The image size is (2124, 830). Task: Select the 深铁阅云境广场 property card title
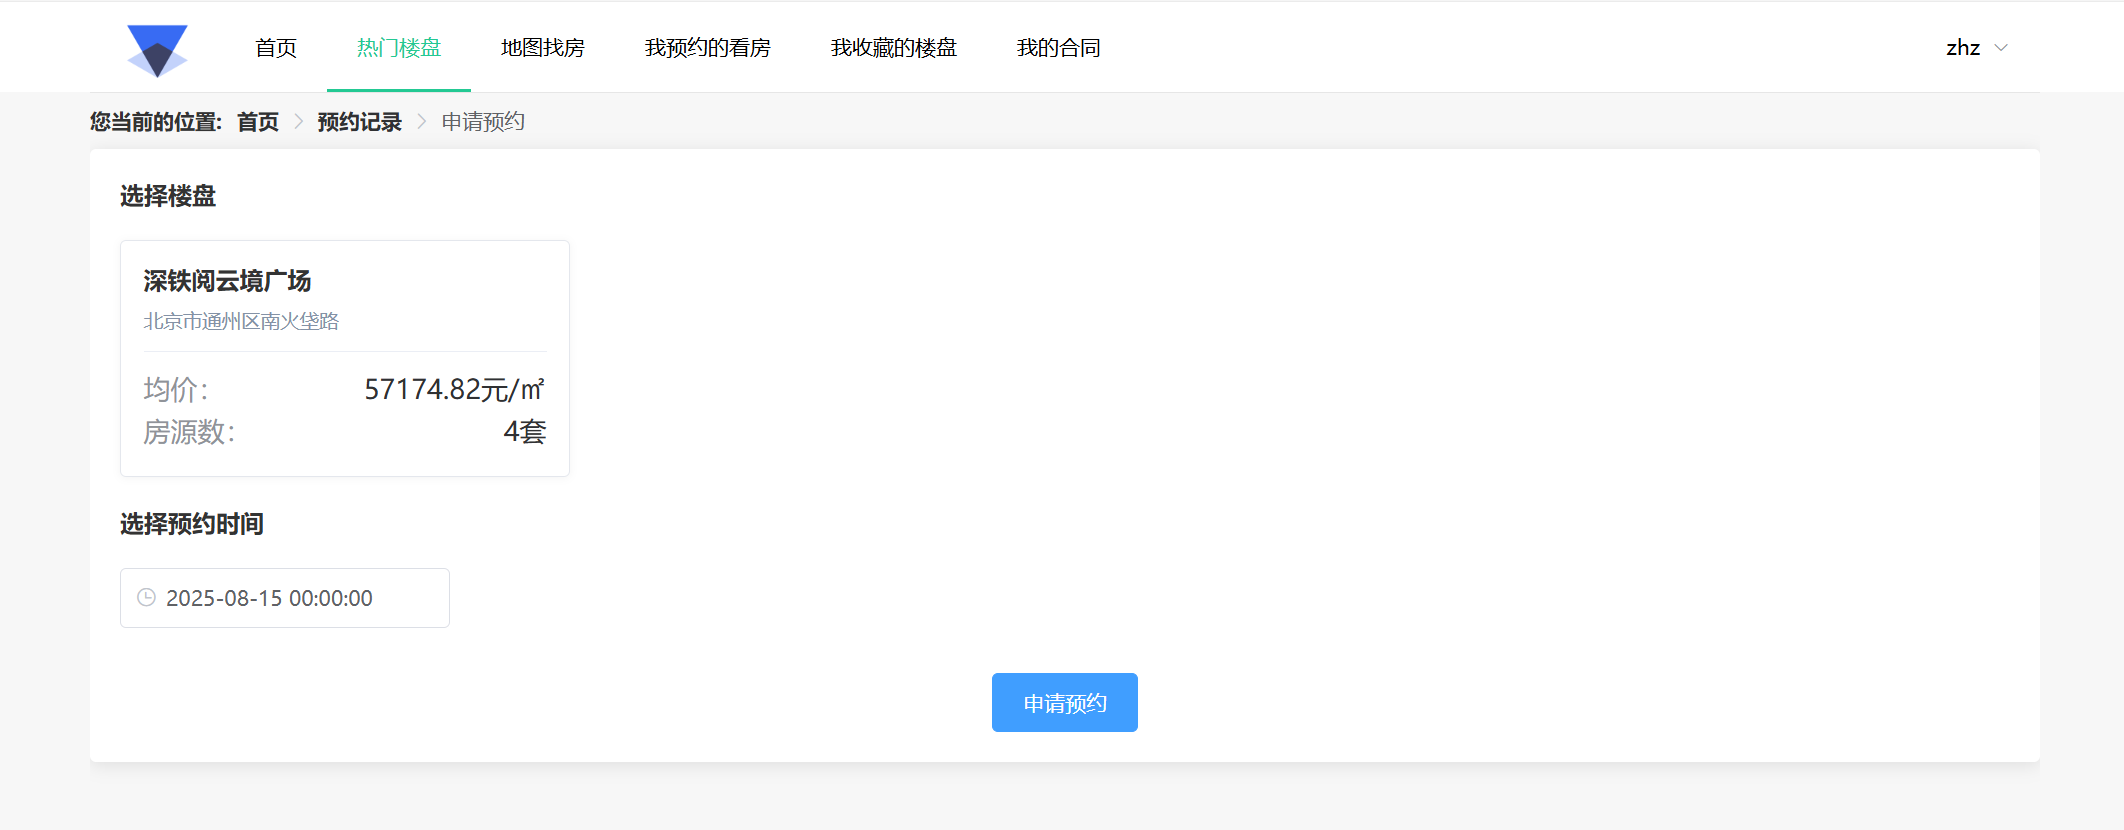(227, 281)
